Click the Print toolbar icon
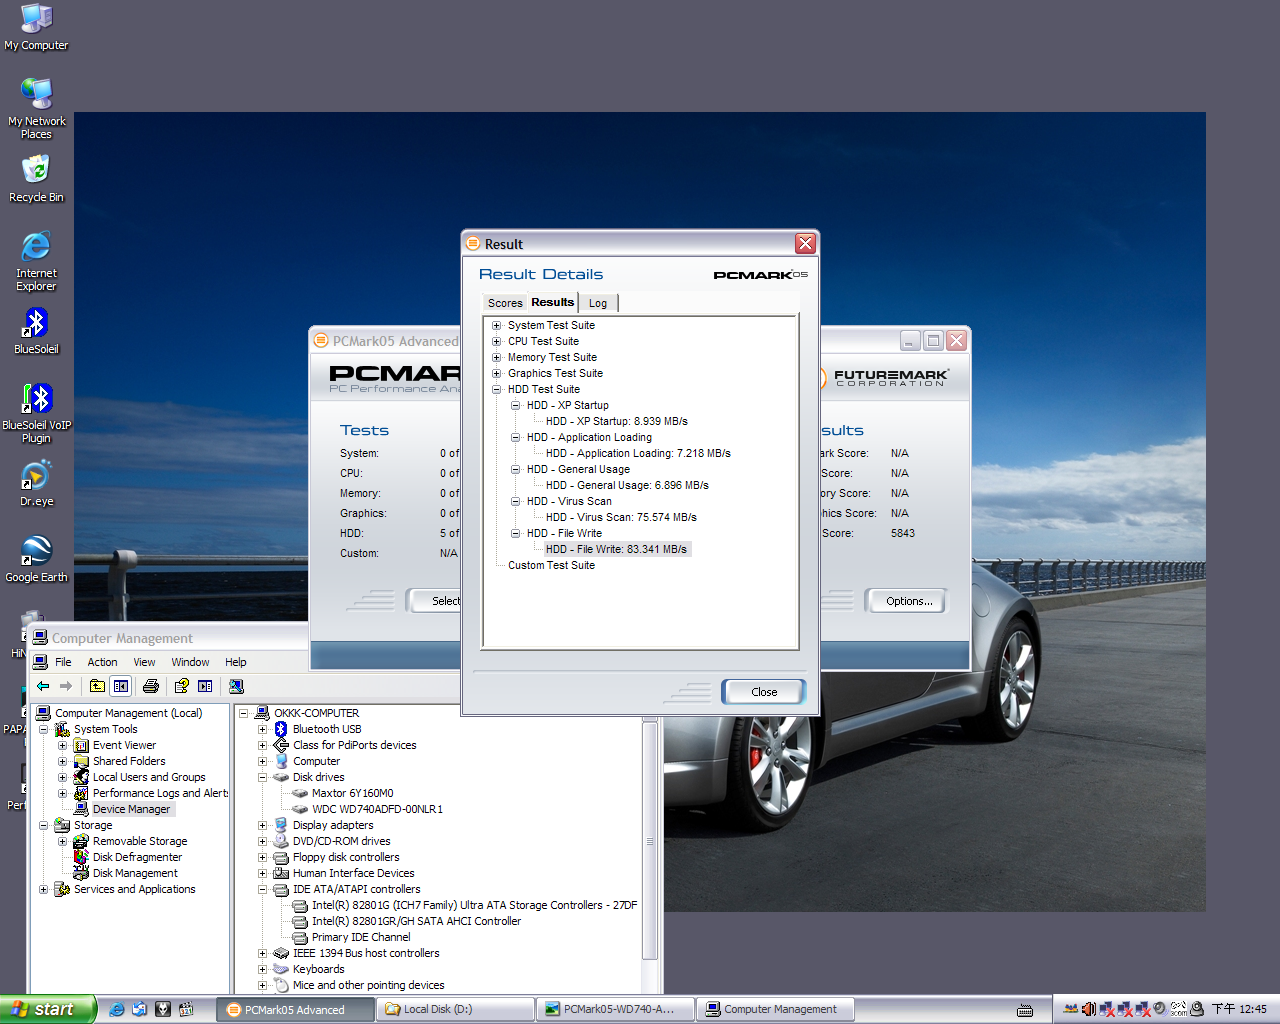1280x1024 pixels. click(x=151, y=686)
